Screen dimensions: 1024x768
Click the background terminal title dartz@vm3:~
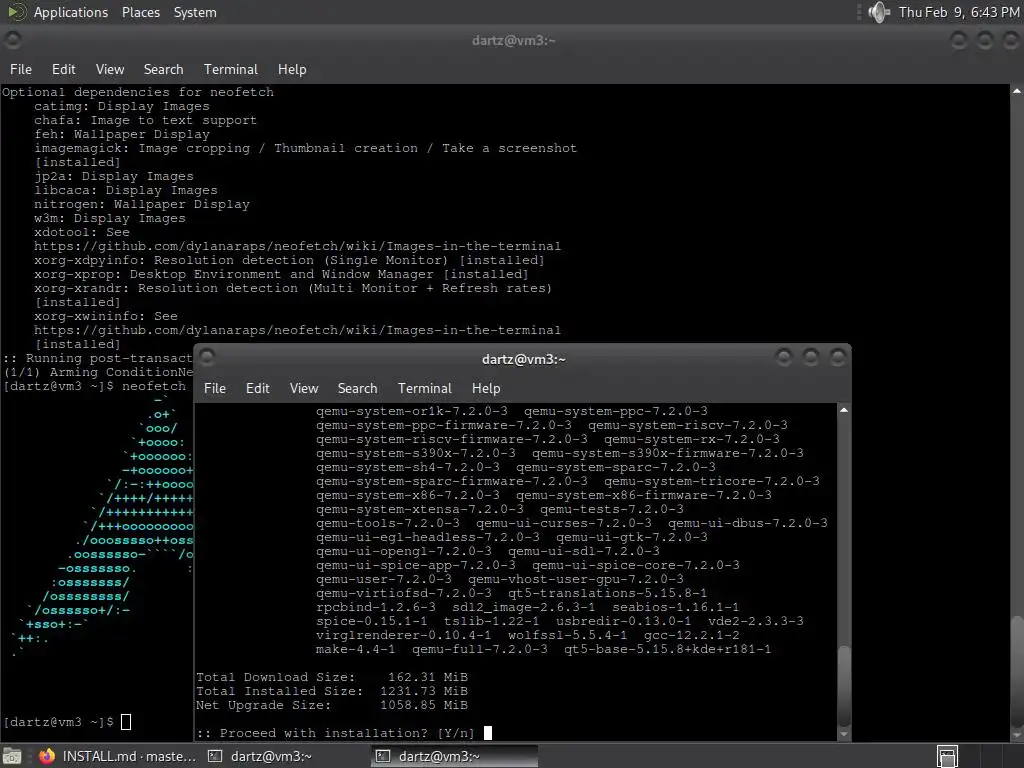tap(513, 40)
